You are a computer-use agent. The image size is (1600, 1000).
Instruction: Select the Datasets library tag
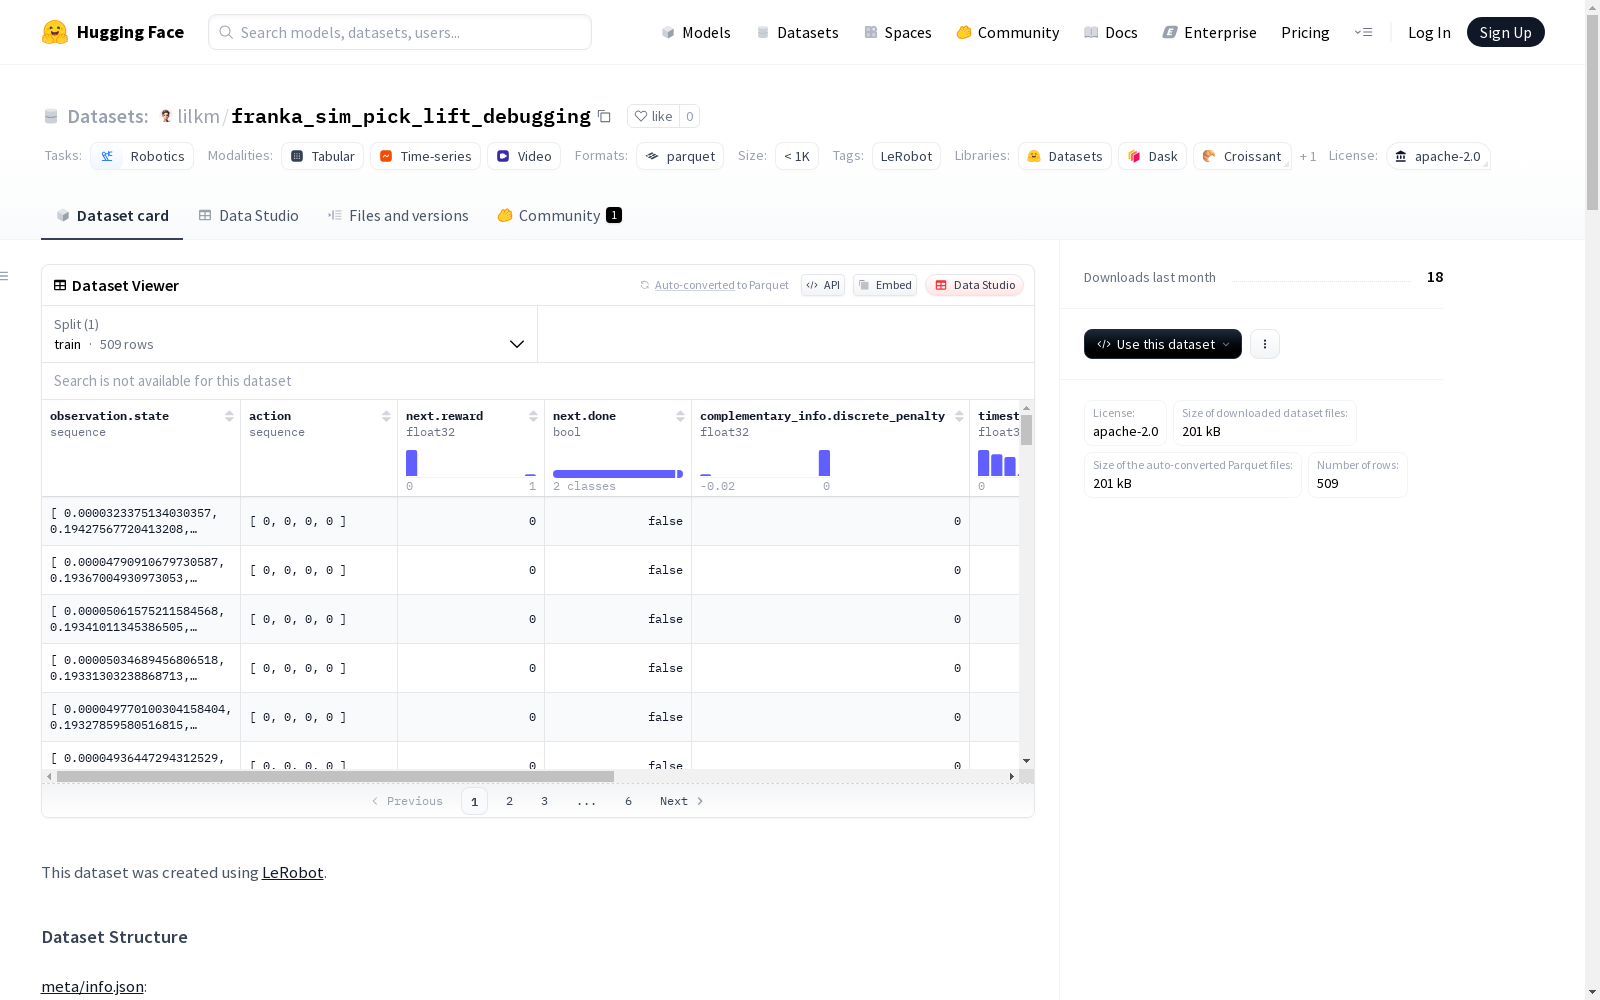1065,156
